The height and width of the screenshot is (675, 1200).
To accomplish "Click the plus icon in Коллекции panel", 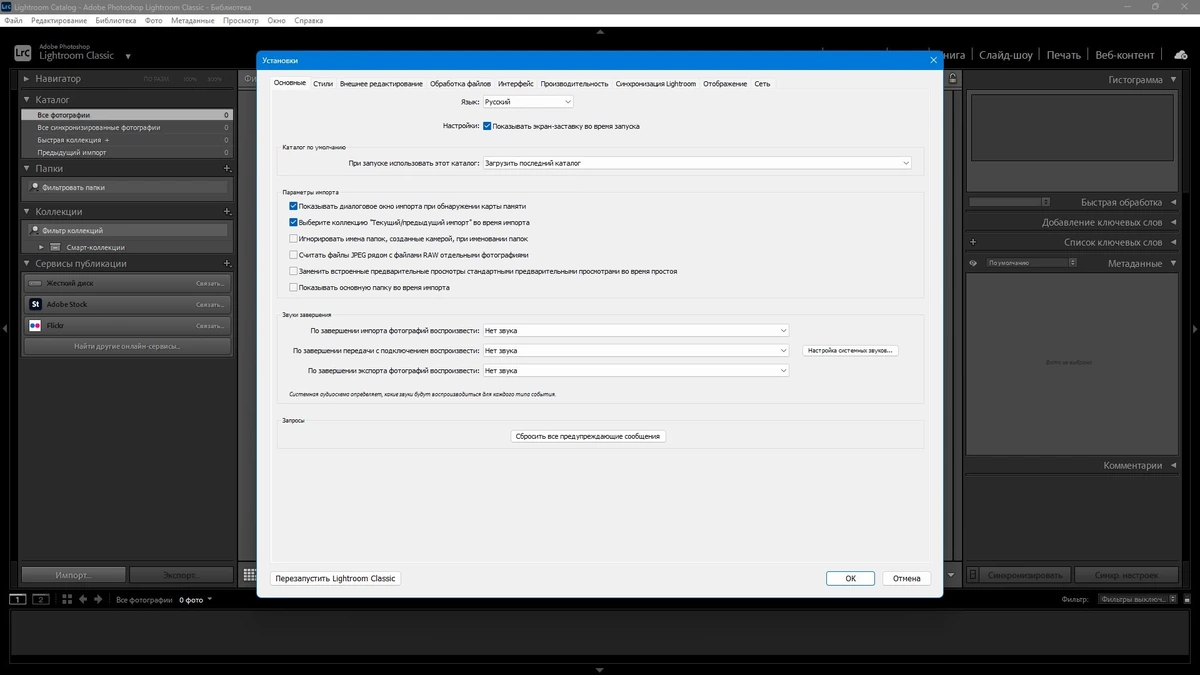I will [228, 212].
